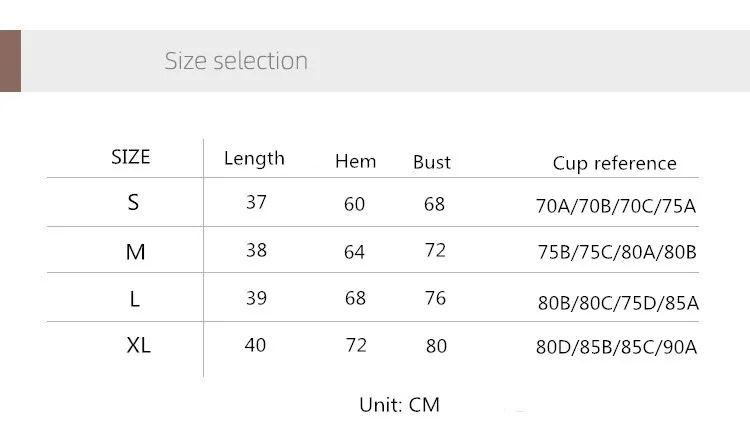Click the brown accent bar beside heading
Viewport: 750px width, 444px height.
(x=11, y=61)
